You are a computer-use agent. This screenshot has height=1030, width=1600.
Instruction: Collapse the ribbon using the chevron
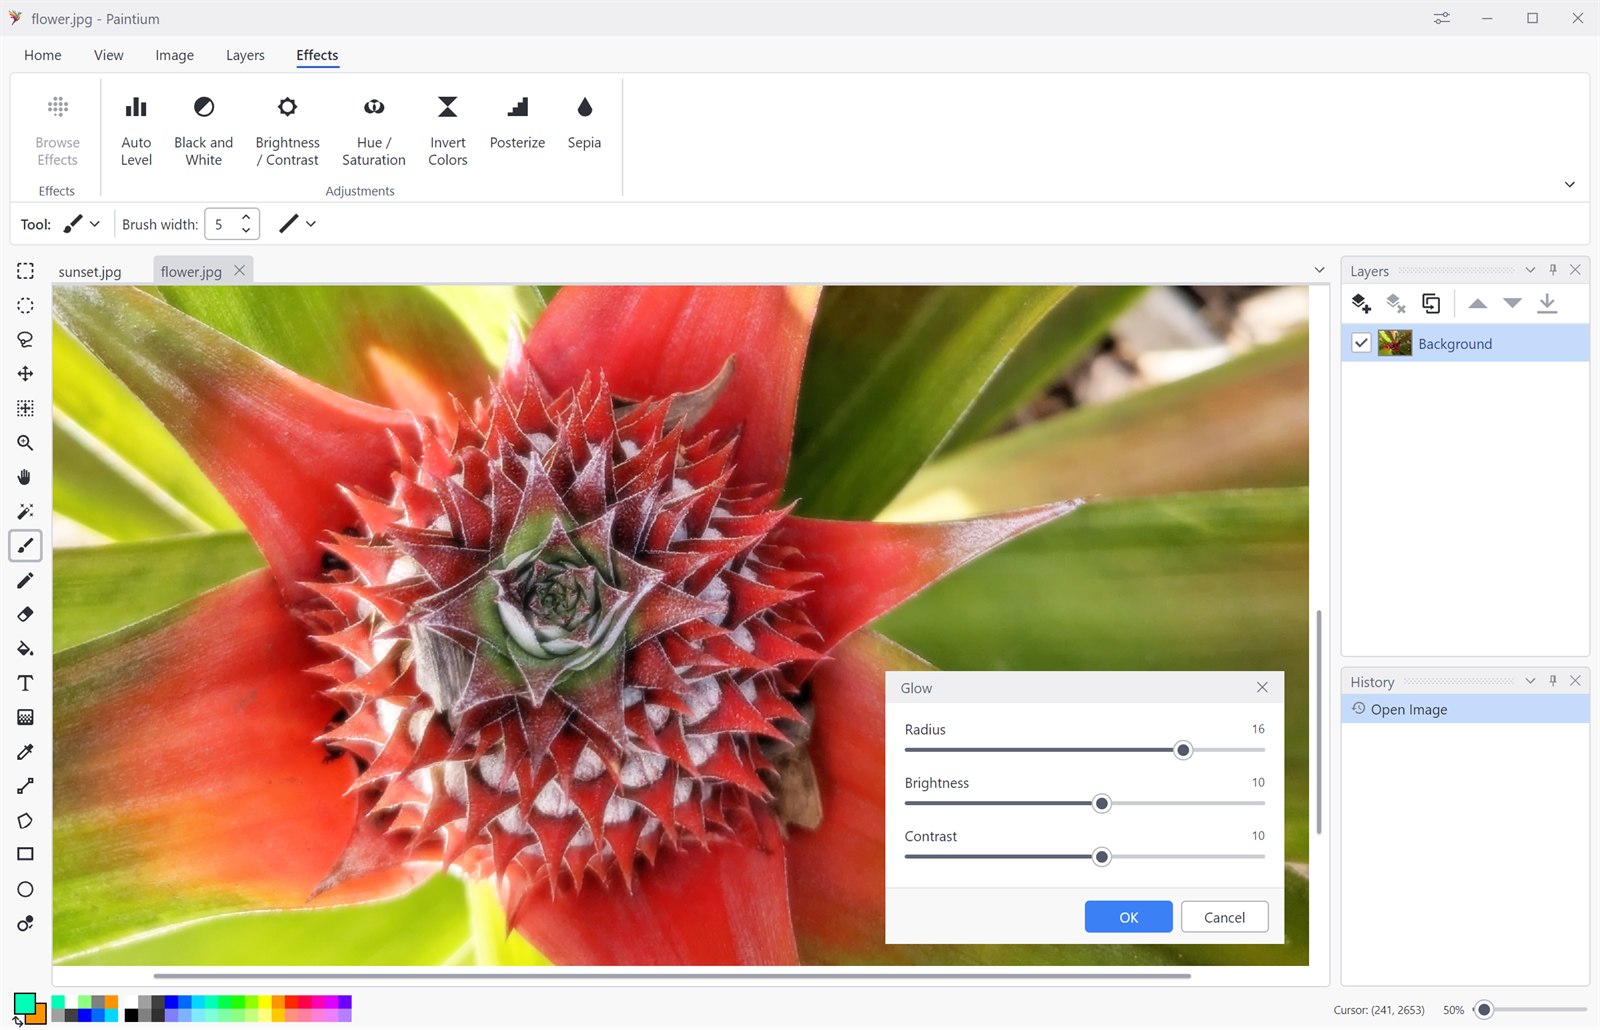[1570, 184]
